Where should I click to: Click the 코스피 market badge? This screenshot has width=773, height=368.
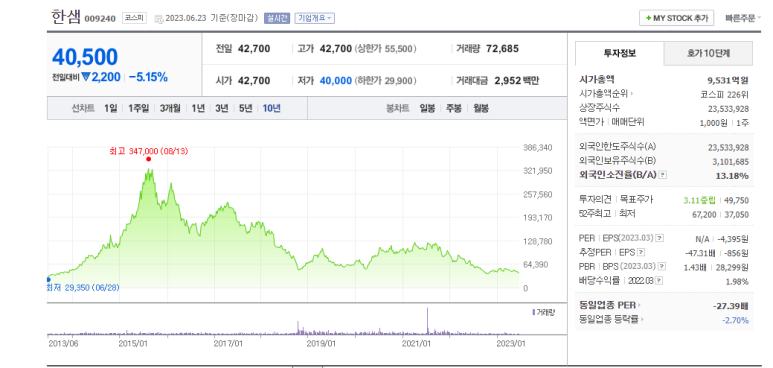(134, 18)
